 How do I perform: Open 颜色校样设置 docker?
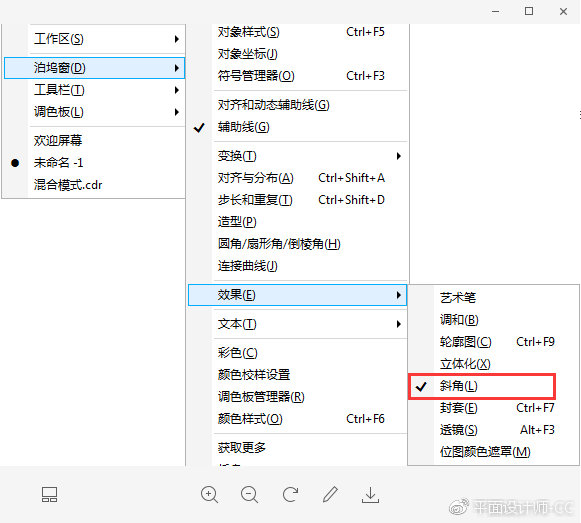[298, 375]
